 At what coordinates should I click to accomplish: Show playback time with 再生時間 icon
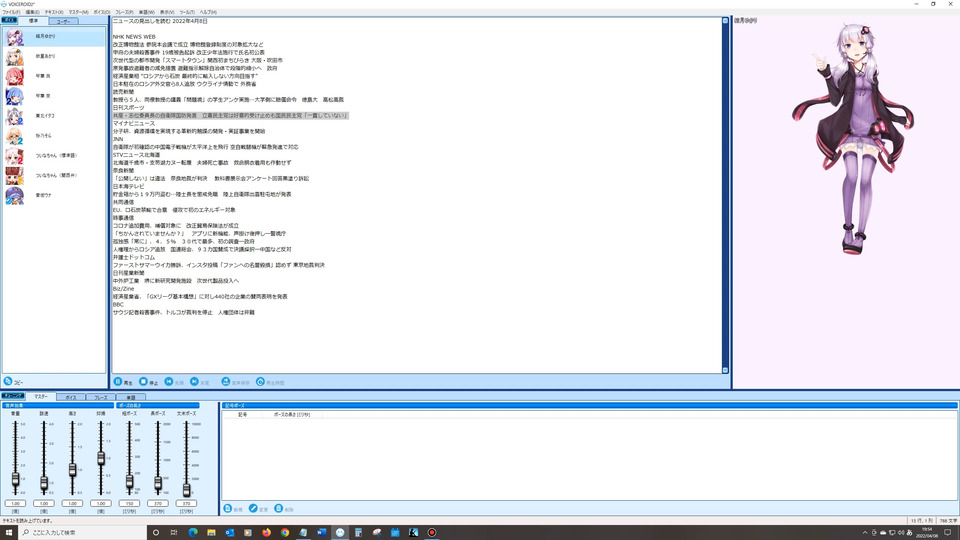(260, 381)
